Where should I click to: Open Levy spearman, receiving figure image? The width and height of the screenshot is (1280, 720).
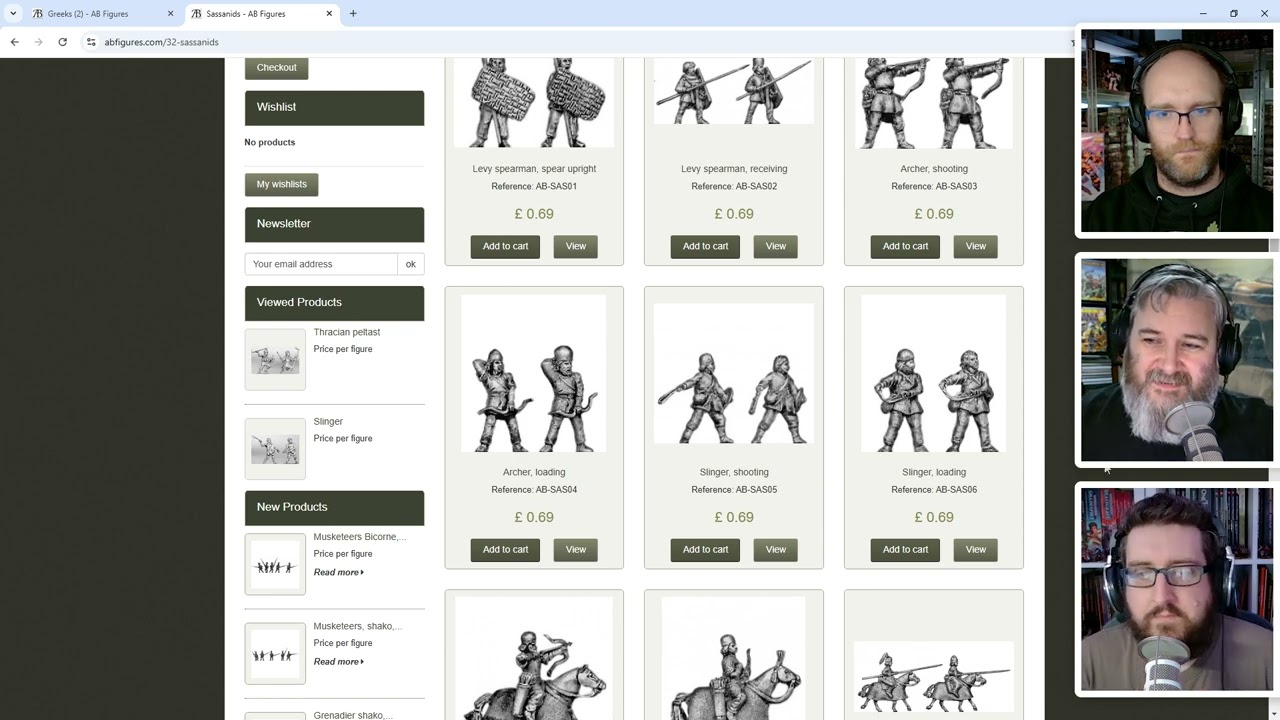734,91
